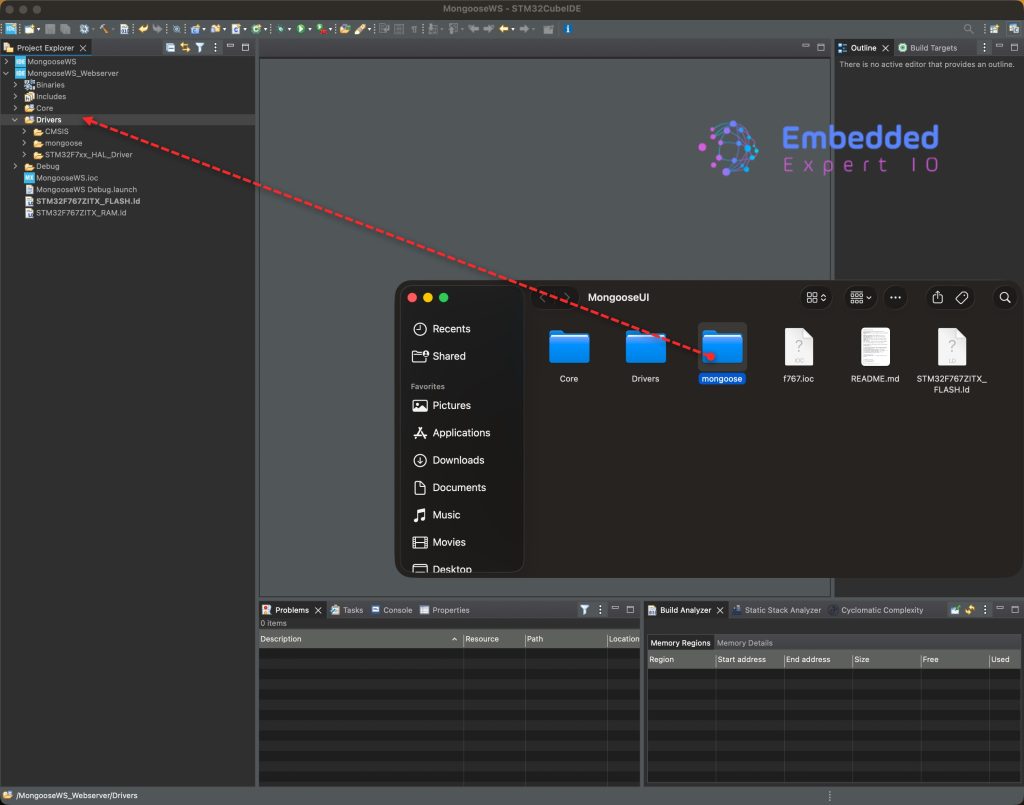Click the green Run button in toolbar
Screen dimensions: 1024x805
coord(299,29)
